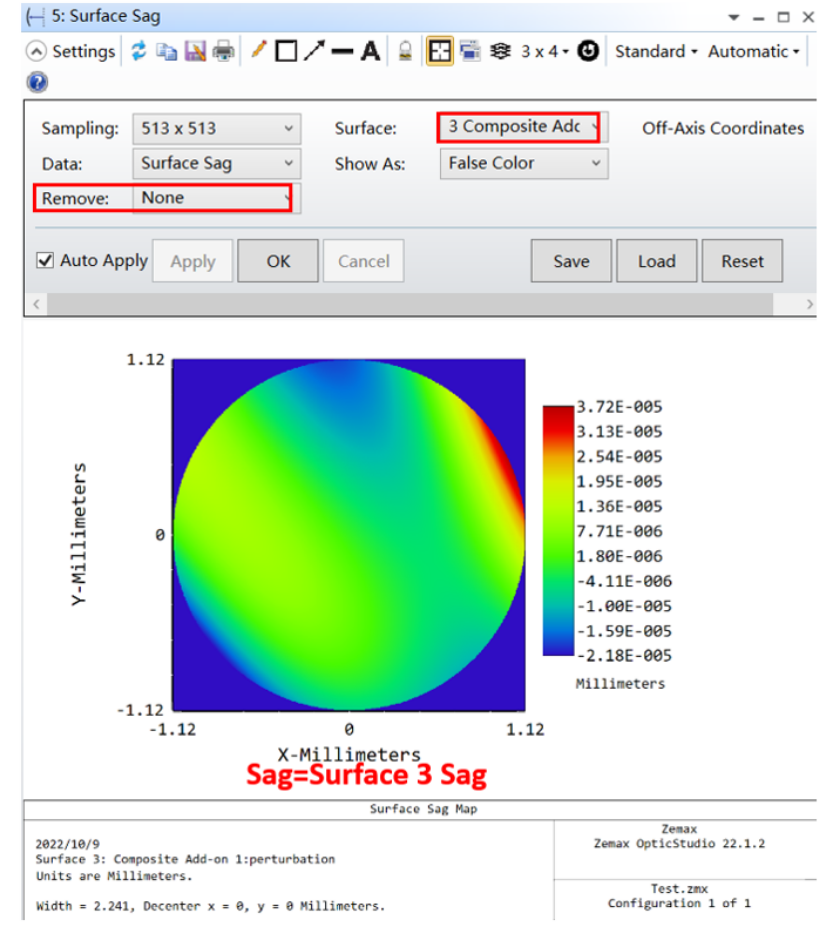Select the line drawing tool
This screenshot has height=930, width=830.
(342, 52)
